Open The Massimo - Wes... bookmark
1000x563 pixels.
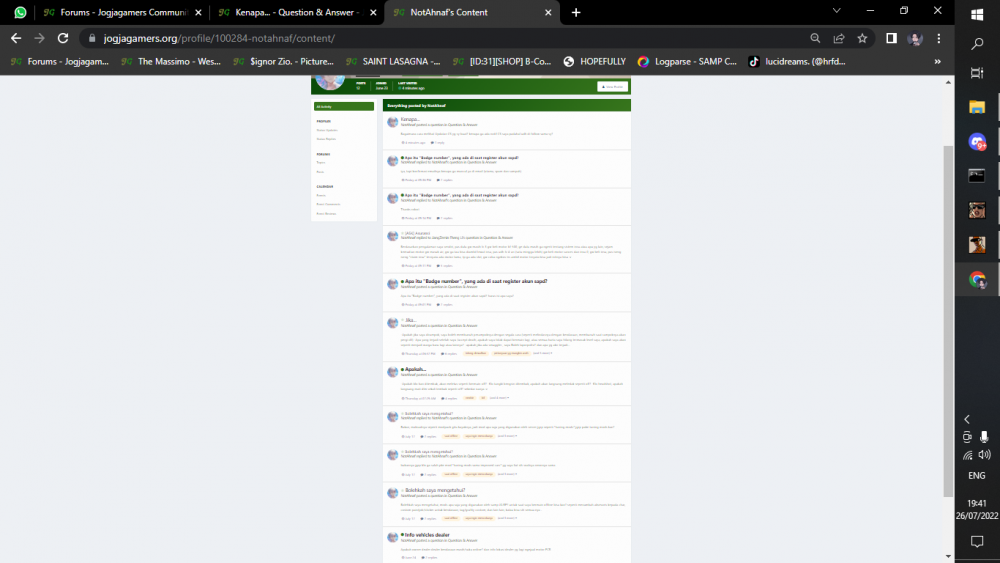pyautogui.click(x=171, y=62)
